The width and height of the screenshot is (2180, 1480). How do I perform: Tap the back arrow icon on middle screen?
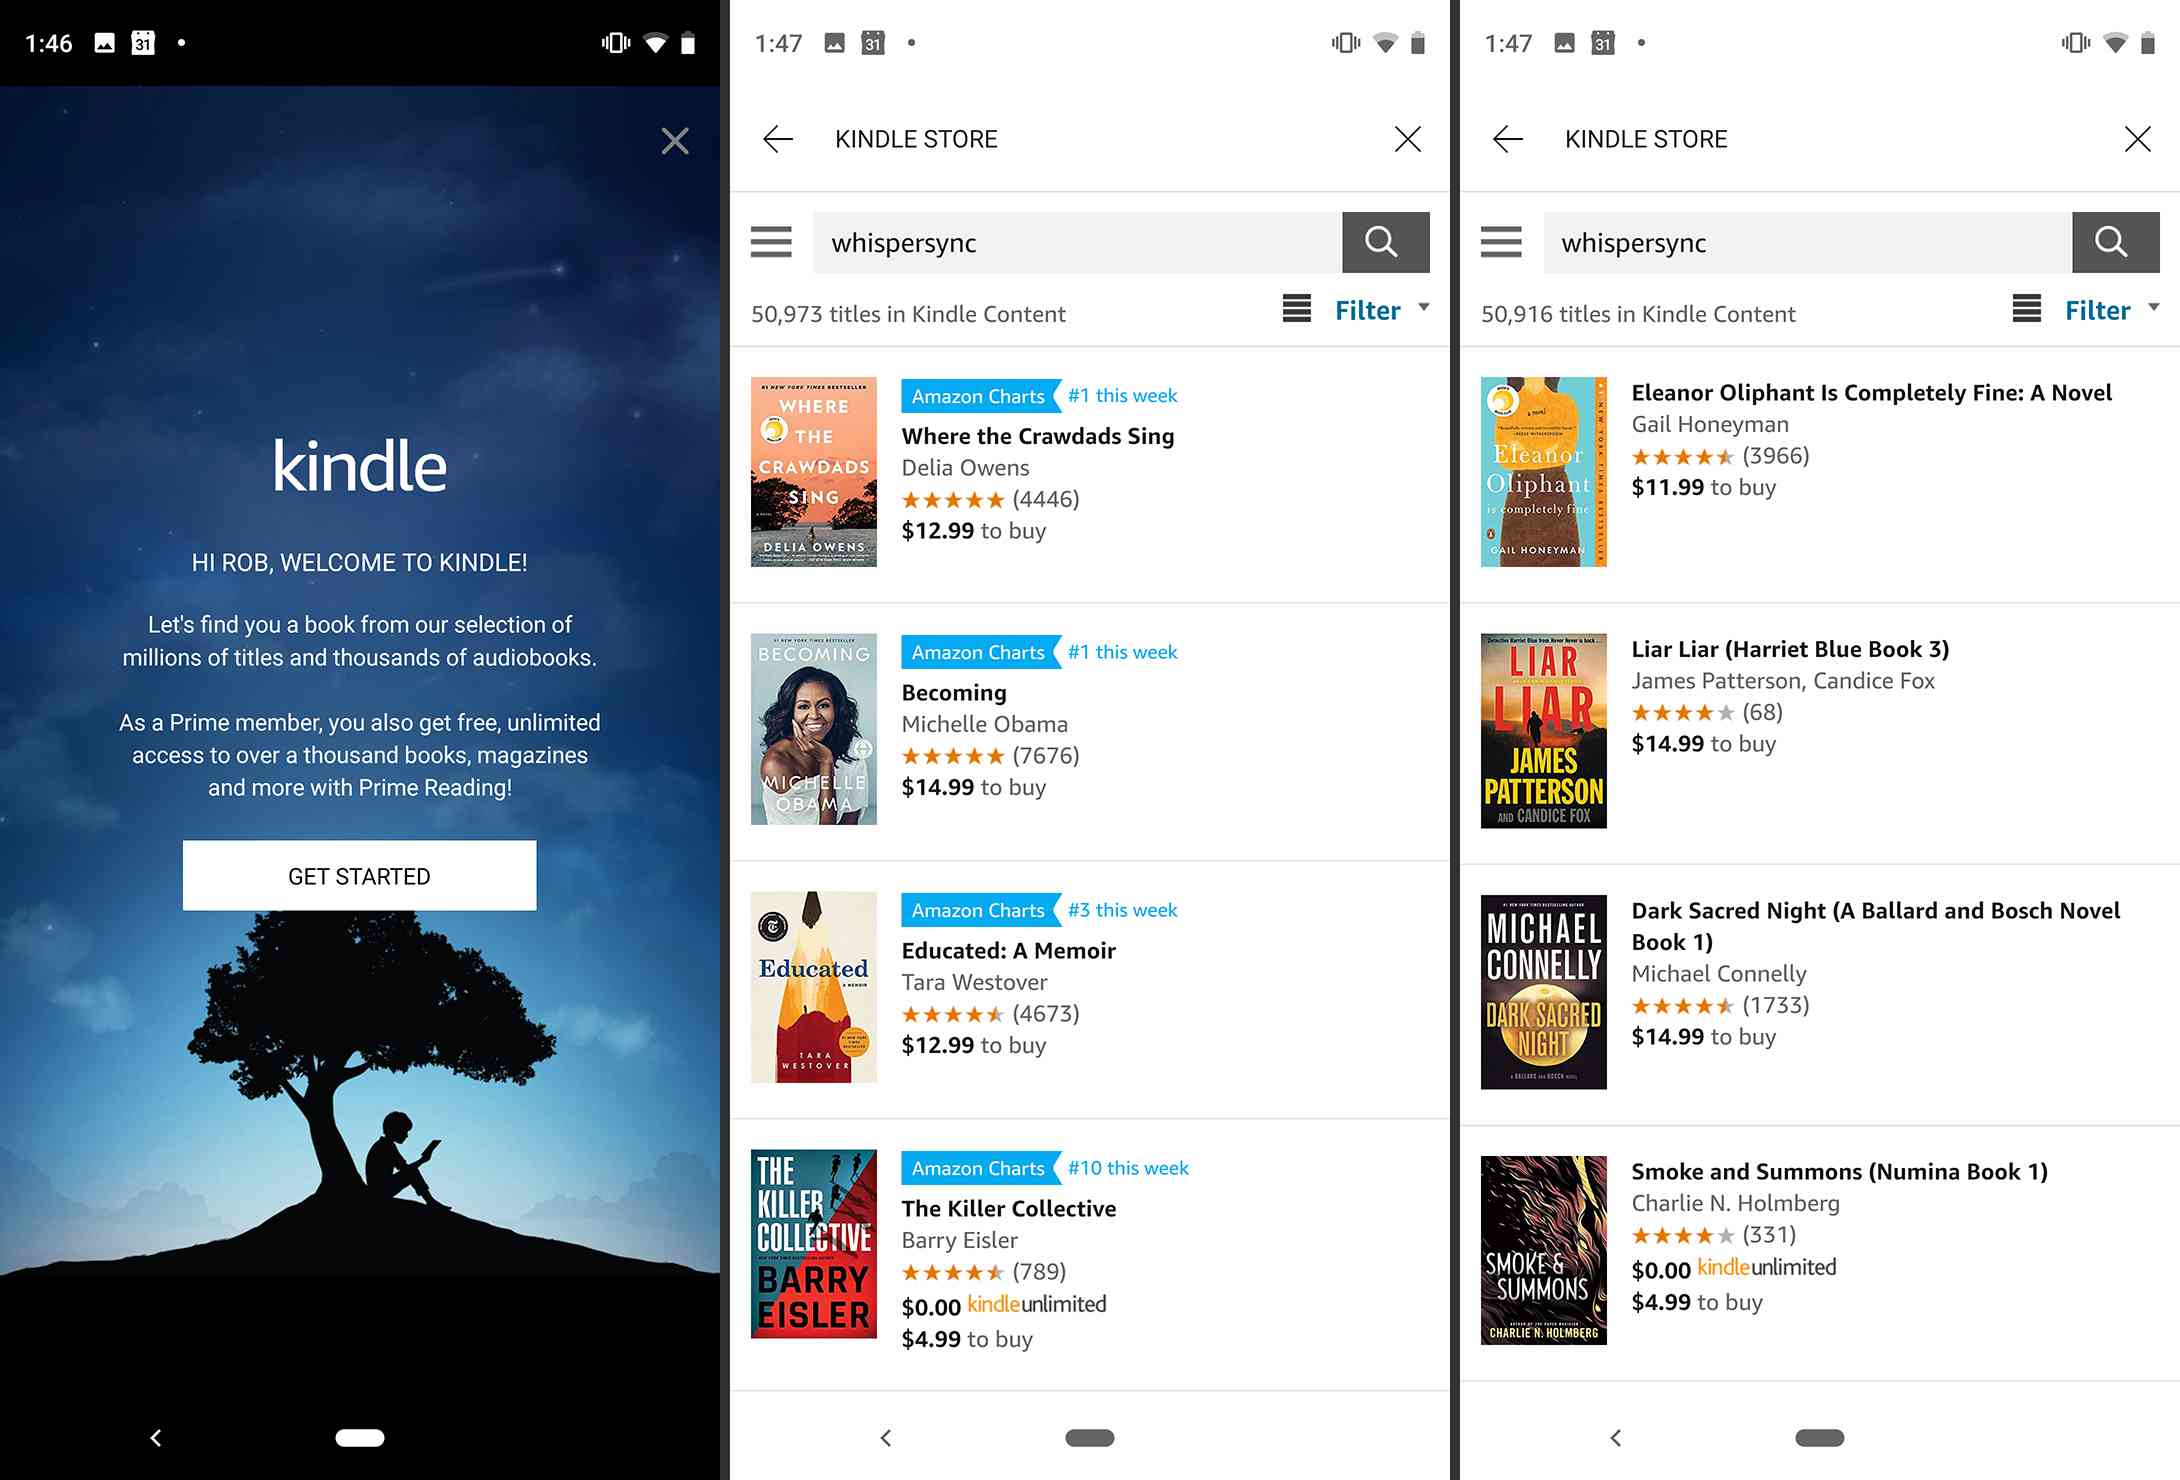778,139
